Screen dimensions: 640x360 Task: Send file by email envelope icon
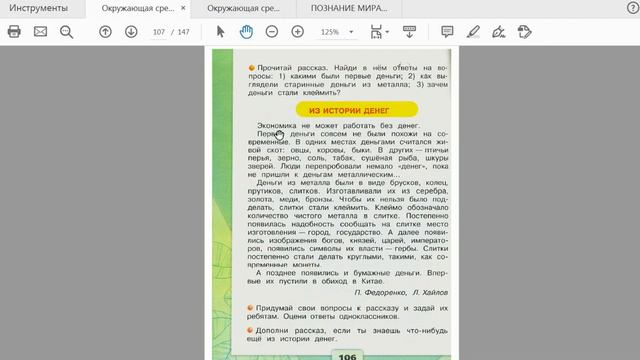point(40,31)
